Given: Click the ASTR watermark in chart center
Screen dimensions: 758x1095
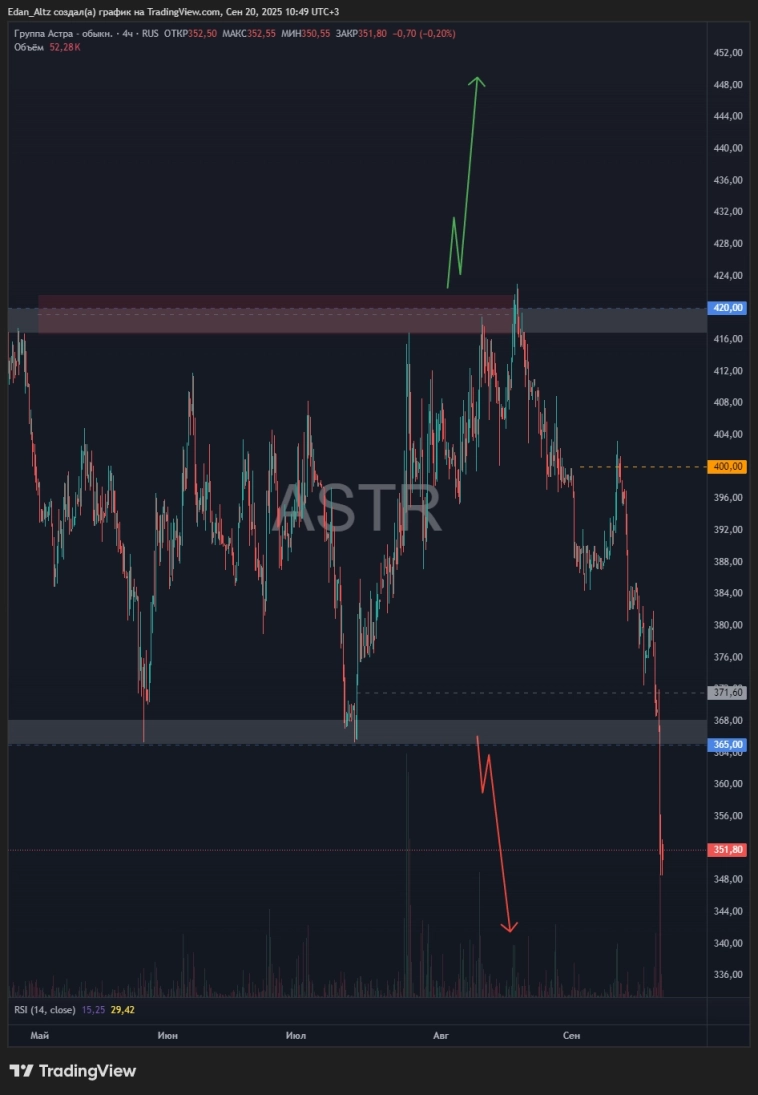Looking at the screenshot, I should pyautogui.click(x=357, y=508).
